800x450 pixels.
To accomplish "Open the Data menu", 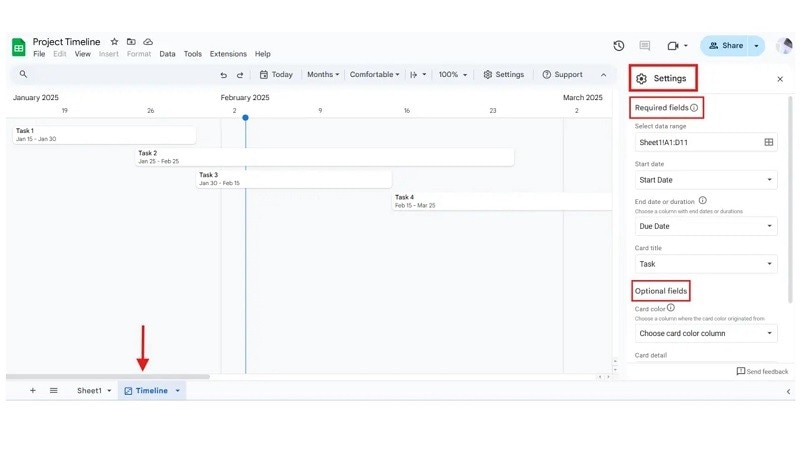I will pos(167,54).
